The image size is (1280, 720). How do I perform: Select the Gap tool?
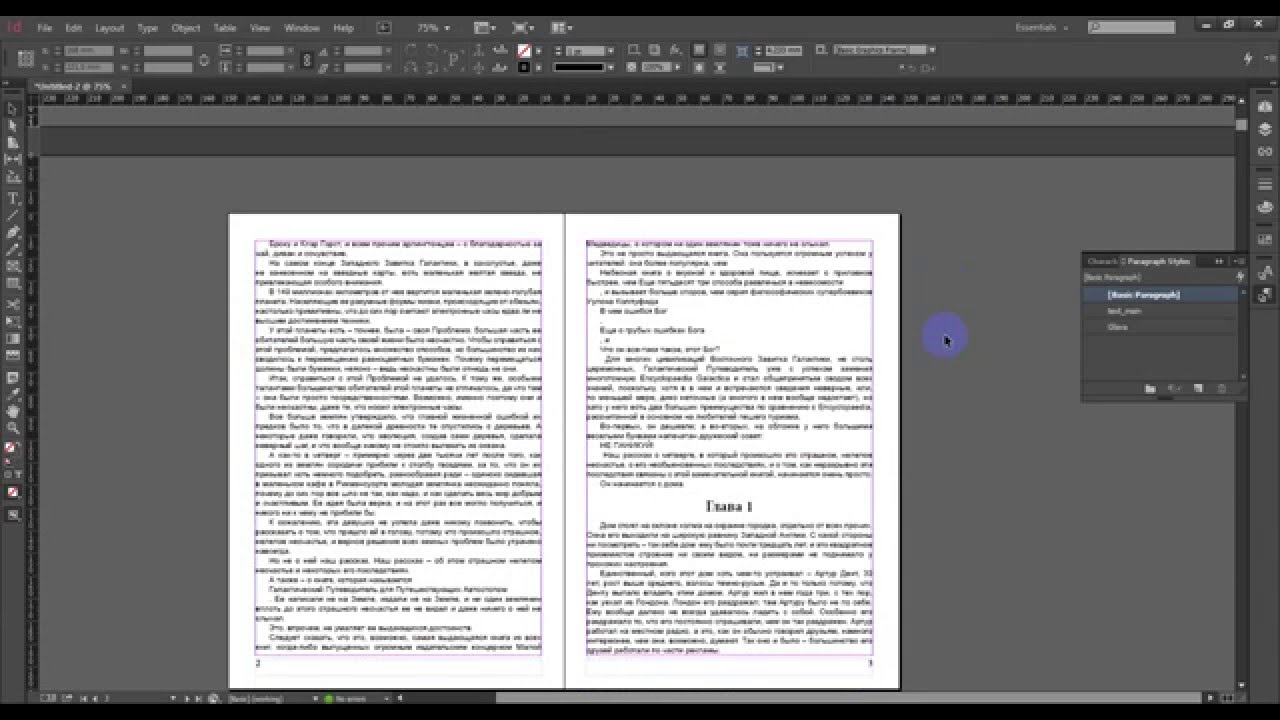coord(13,159)
